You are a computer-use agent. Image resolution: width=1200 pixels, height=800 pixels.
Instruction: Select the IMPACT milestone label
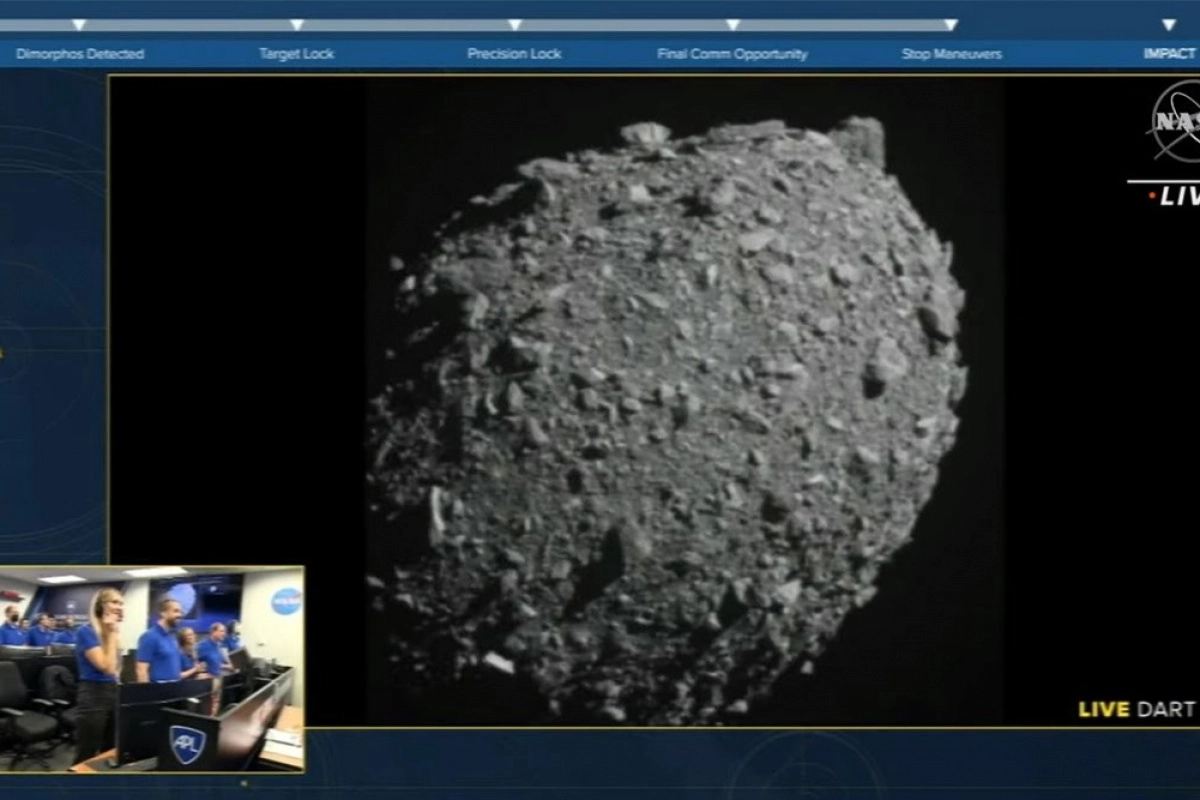click(1169, 54)
